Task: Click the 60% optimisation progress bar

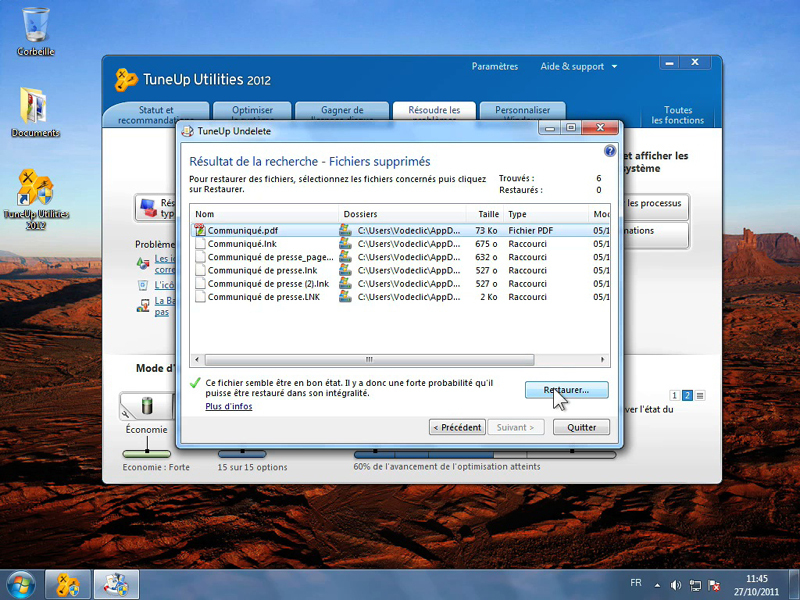Action: pos(485,454)
